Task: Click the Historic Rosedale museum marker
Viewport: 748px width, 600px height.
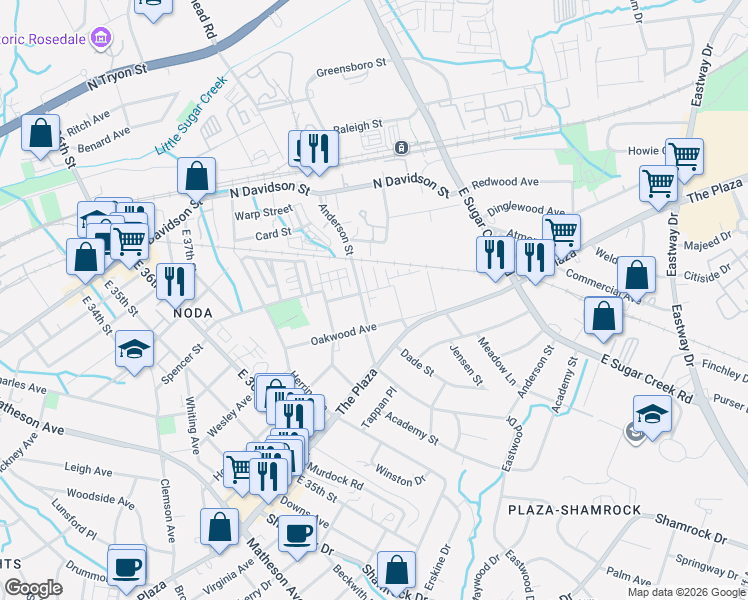Action: click(101, 38)
